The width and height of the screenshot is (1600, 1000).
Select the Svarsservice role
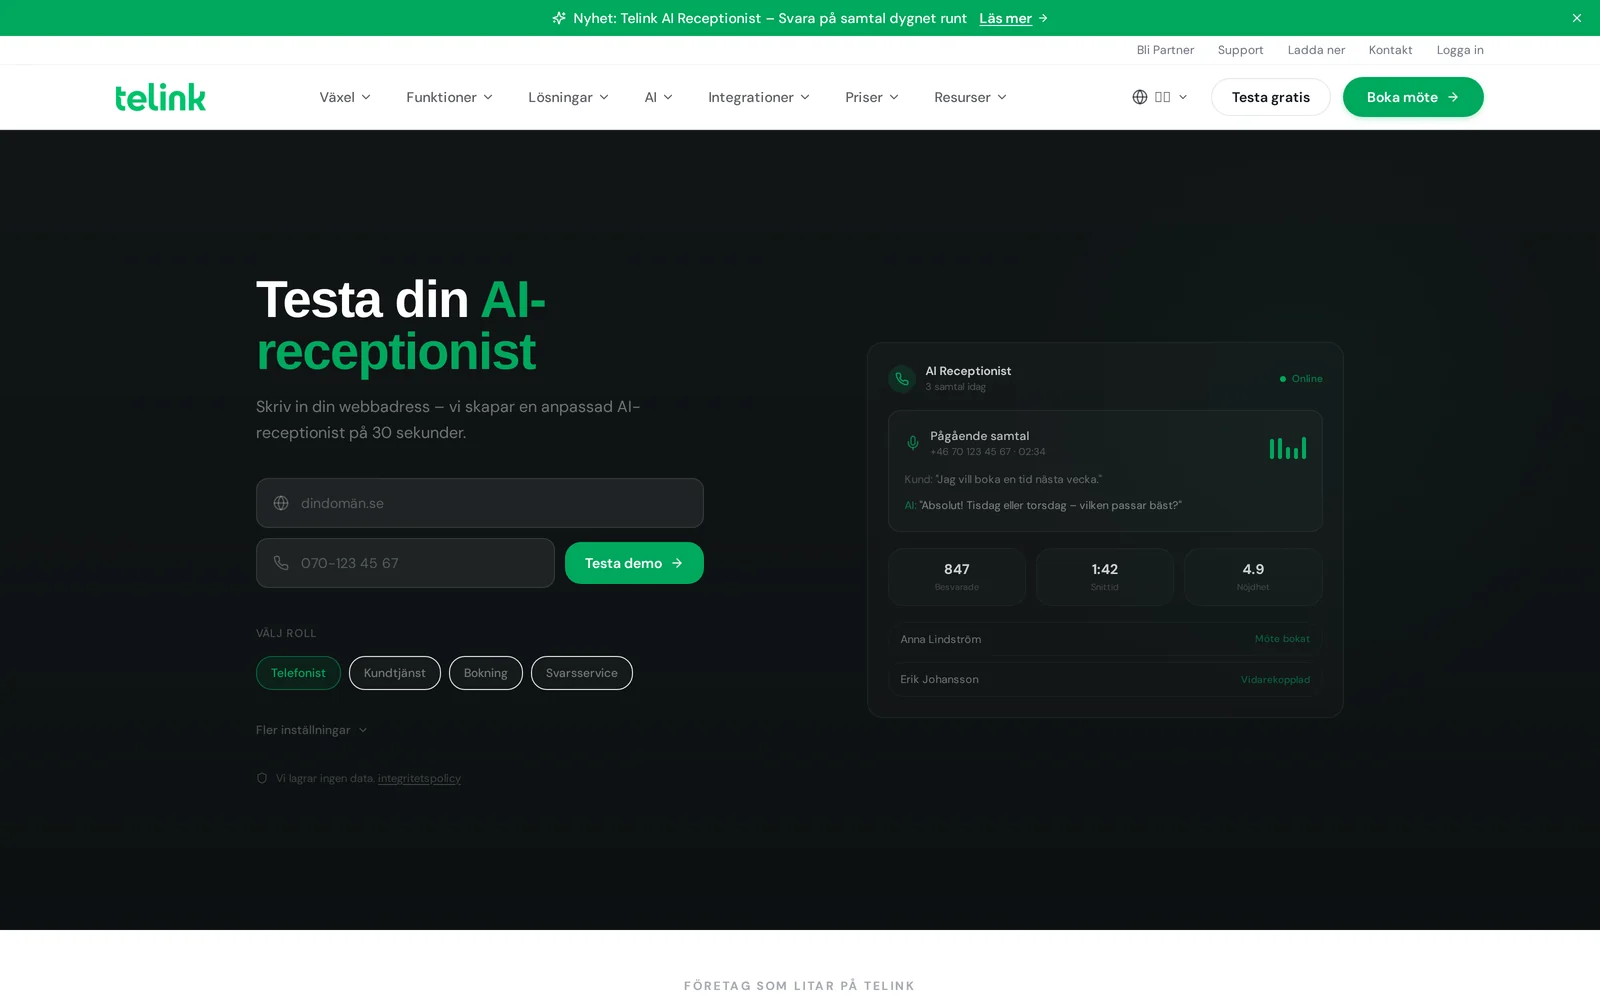[582, 673]
